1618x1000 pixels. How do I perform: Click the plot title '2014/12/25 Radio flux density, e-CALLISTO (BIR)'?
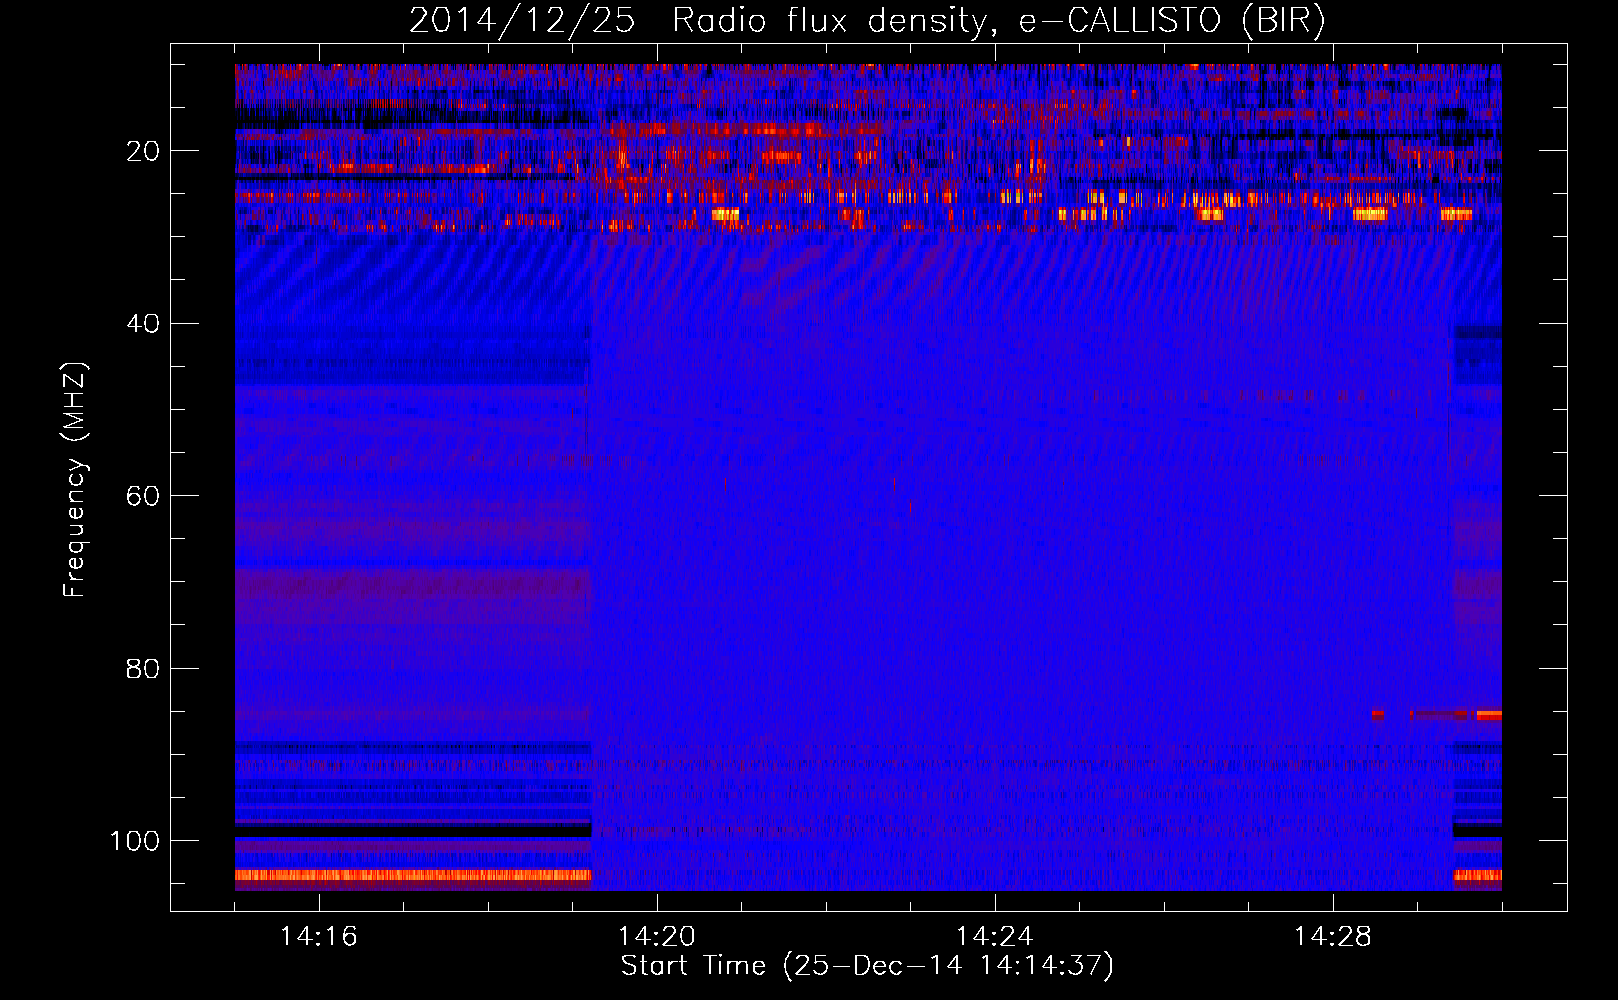tap(867, 21)
